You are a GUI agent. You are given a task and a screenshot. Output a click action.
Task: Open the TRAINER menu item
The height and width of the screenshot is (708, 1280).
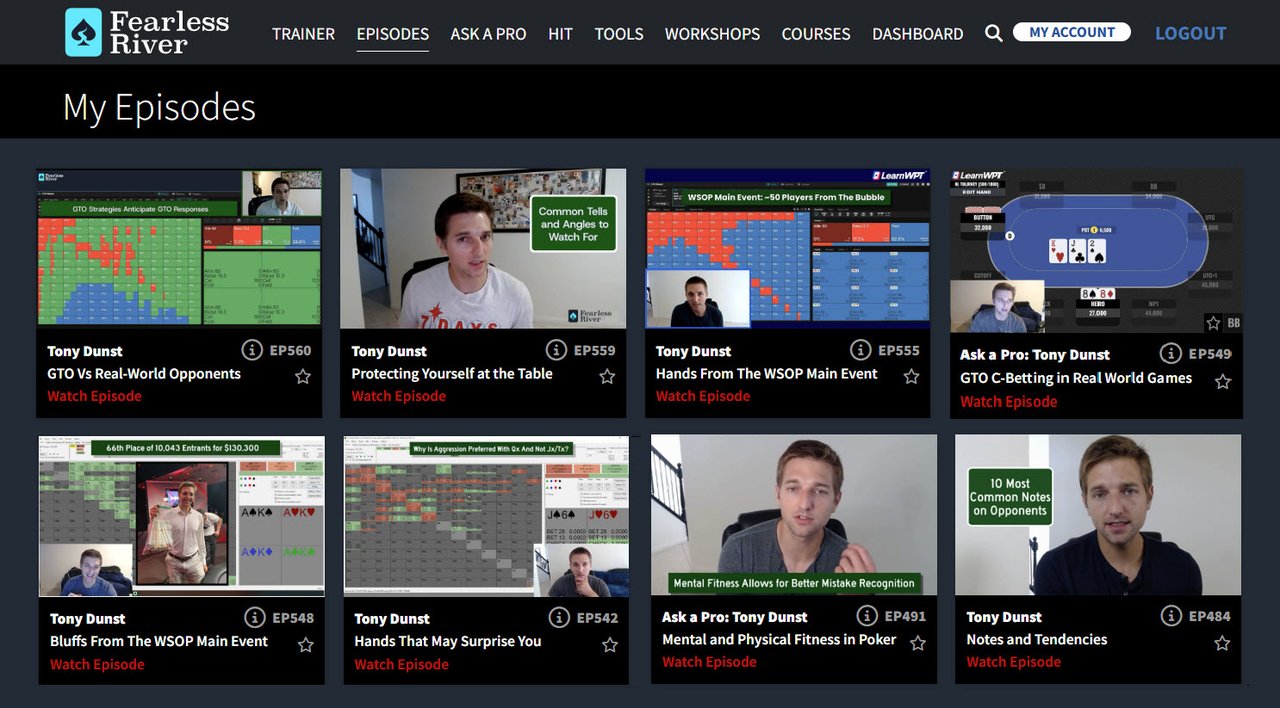(303, 34)
